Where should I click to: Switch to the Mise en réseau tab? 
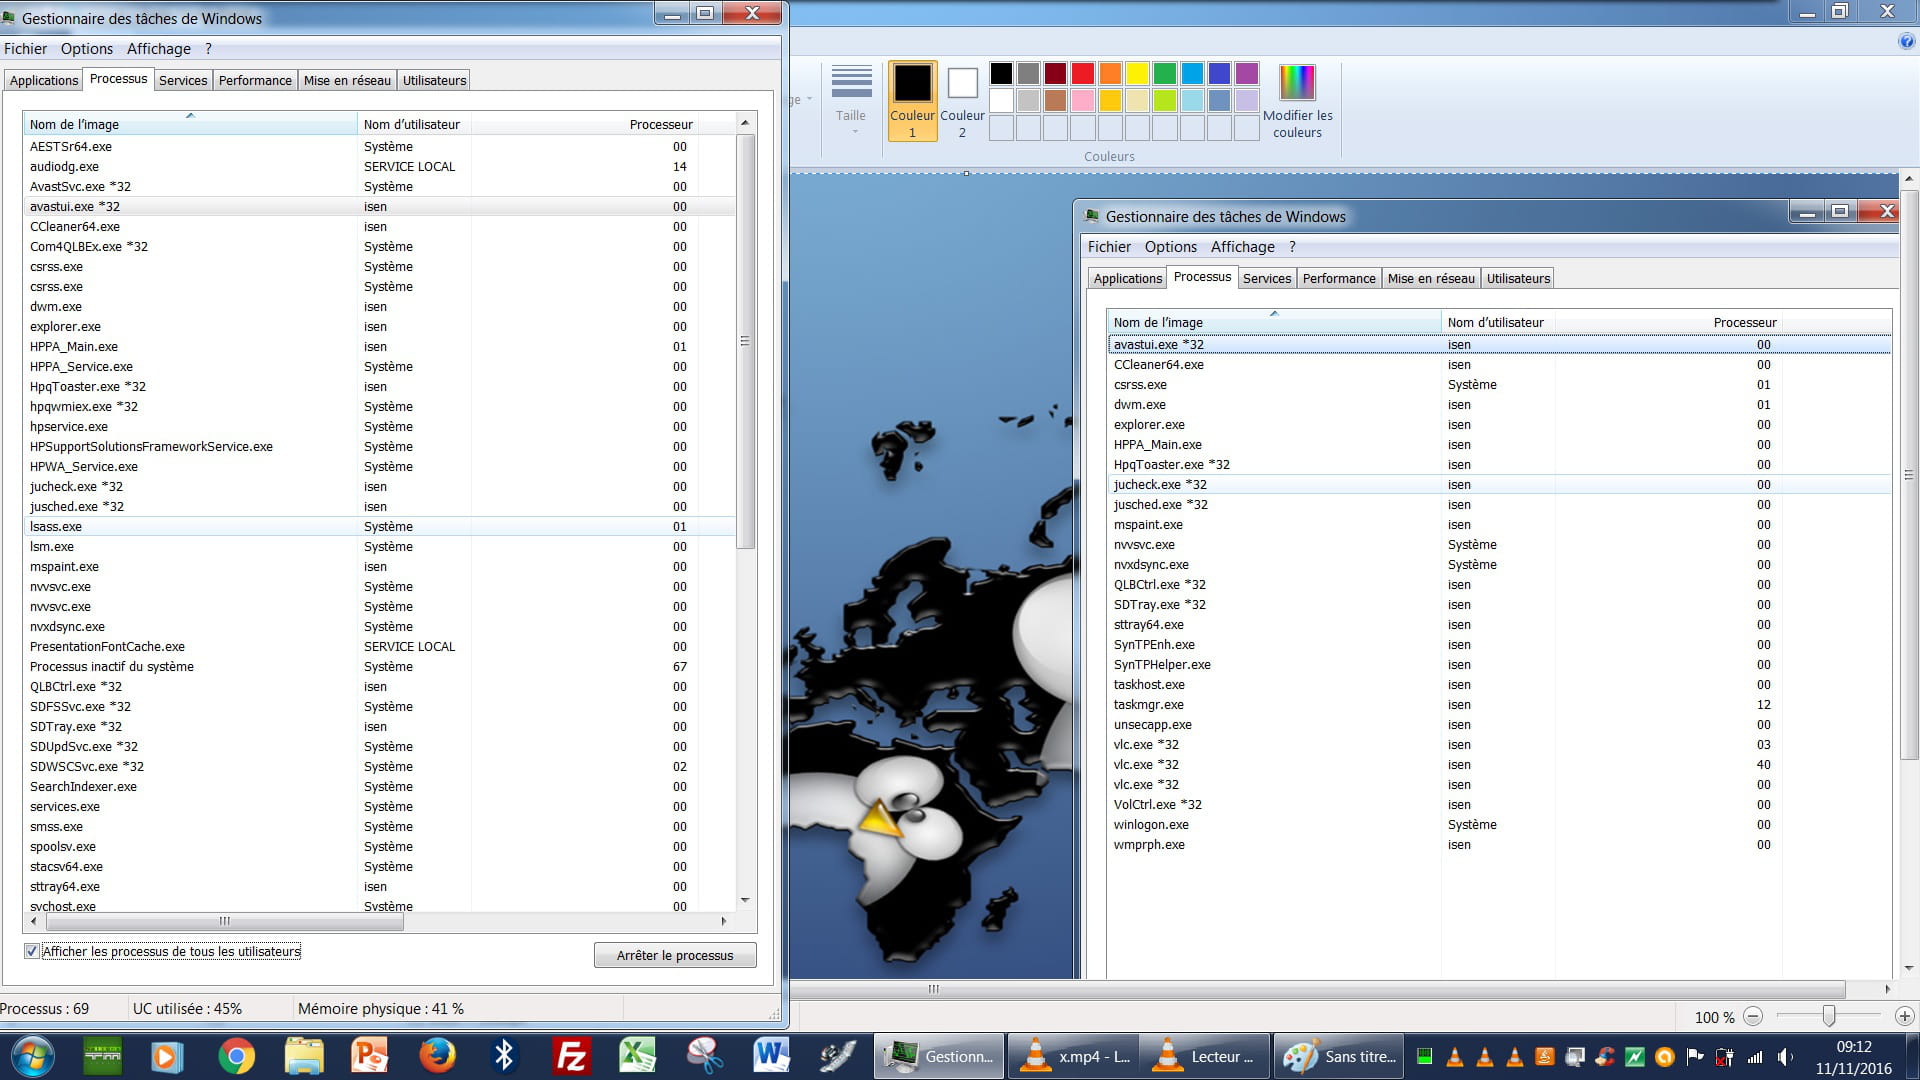[347, 80]
